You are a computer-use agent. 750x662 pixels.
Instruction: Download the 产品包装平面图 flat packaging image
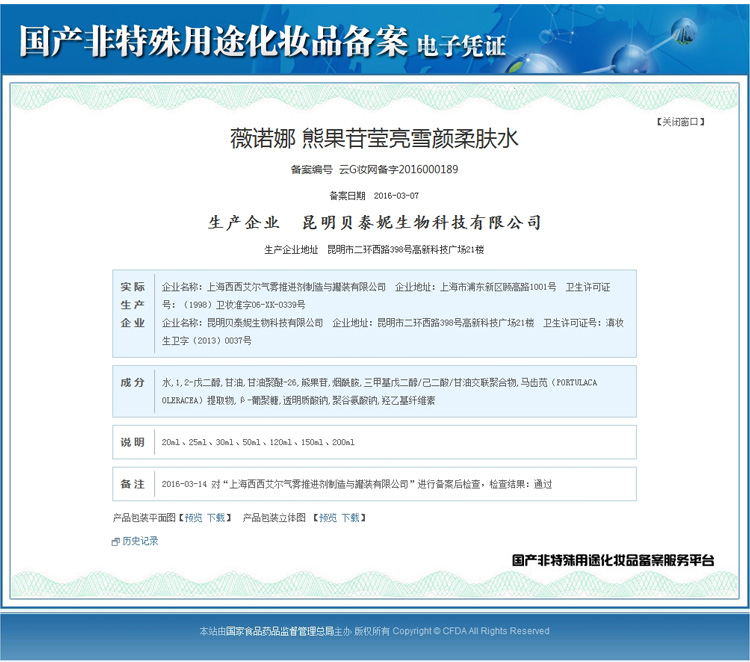click(216, 518)
